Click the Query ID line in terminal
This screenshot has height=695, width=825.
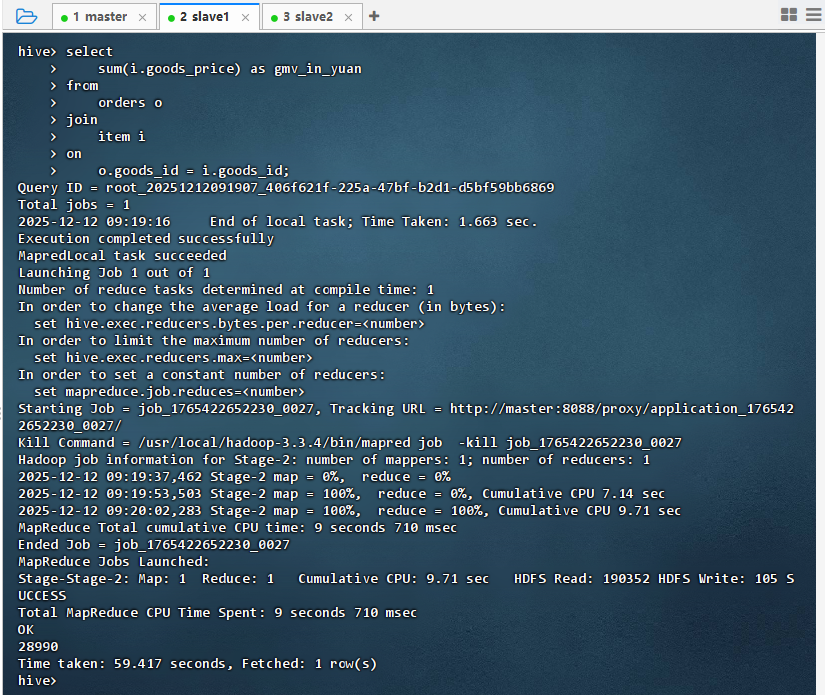click(286, 188)
